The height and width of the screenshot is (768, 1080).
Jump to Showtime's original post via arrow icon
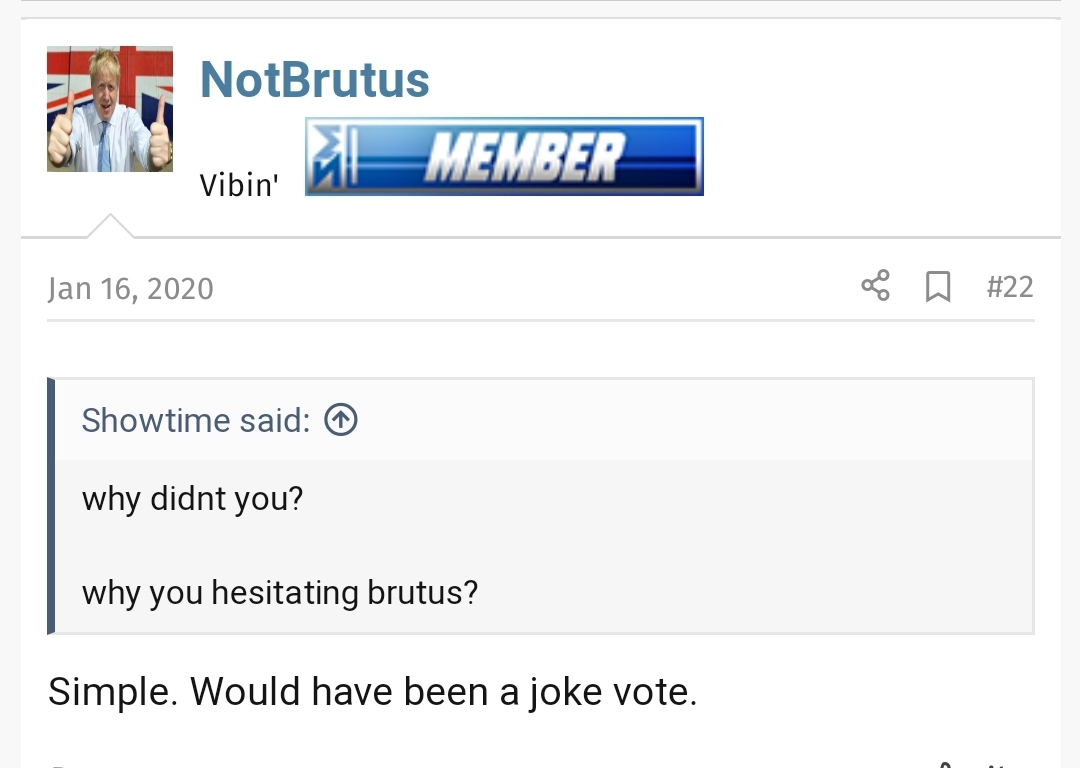point(340,420)
